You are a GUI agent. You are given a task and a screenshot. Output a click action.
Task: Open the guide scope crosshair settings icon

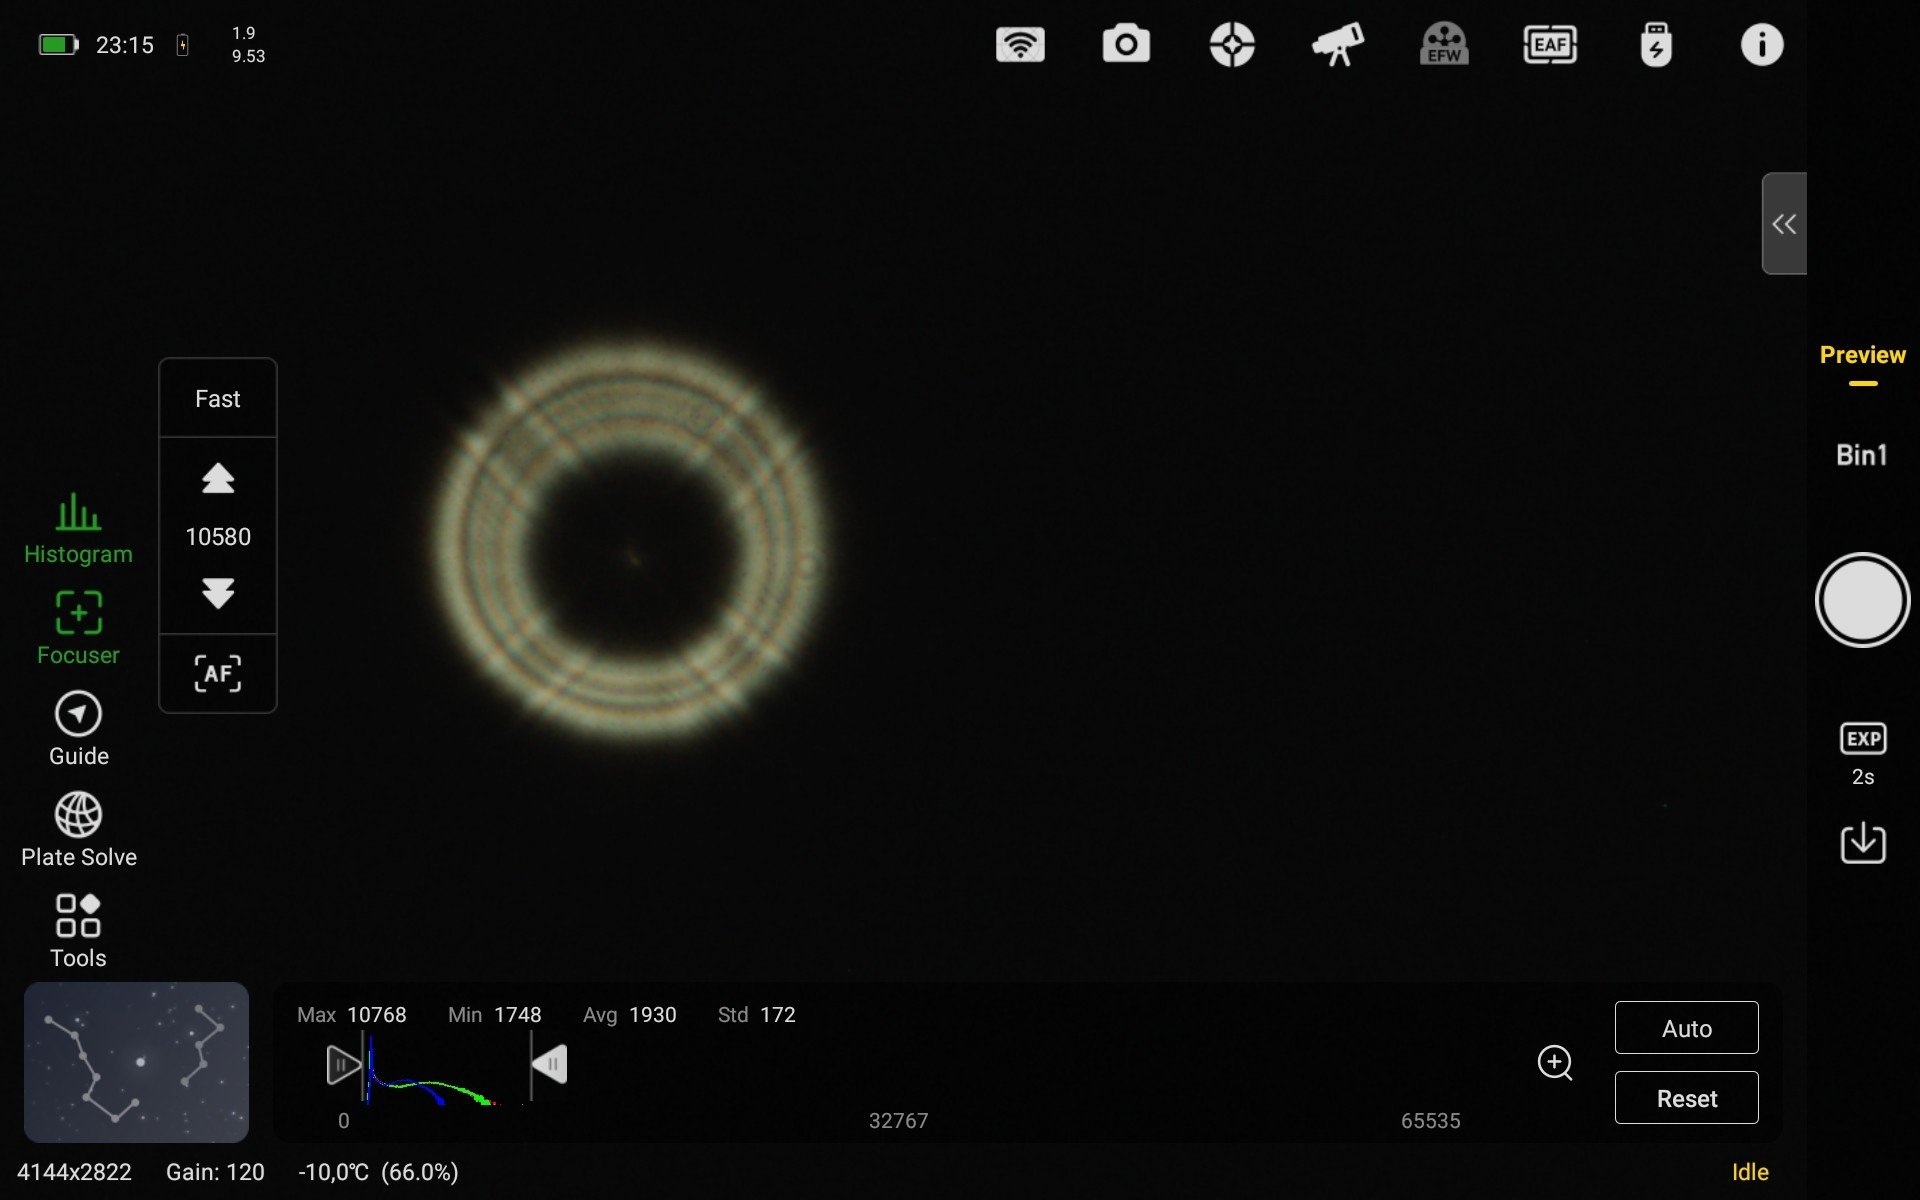pos(1232,45)
